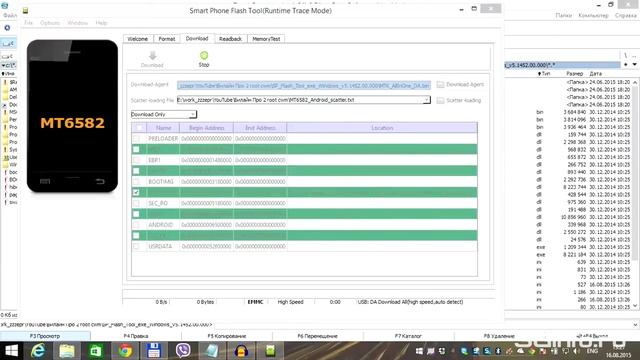
Task: Click the Flash Tool title bar app icon
Action: [25, 11]
